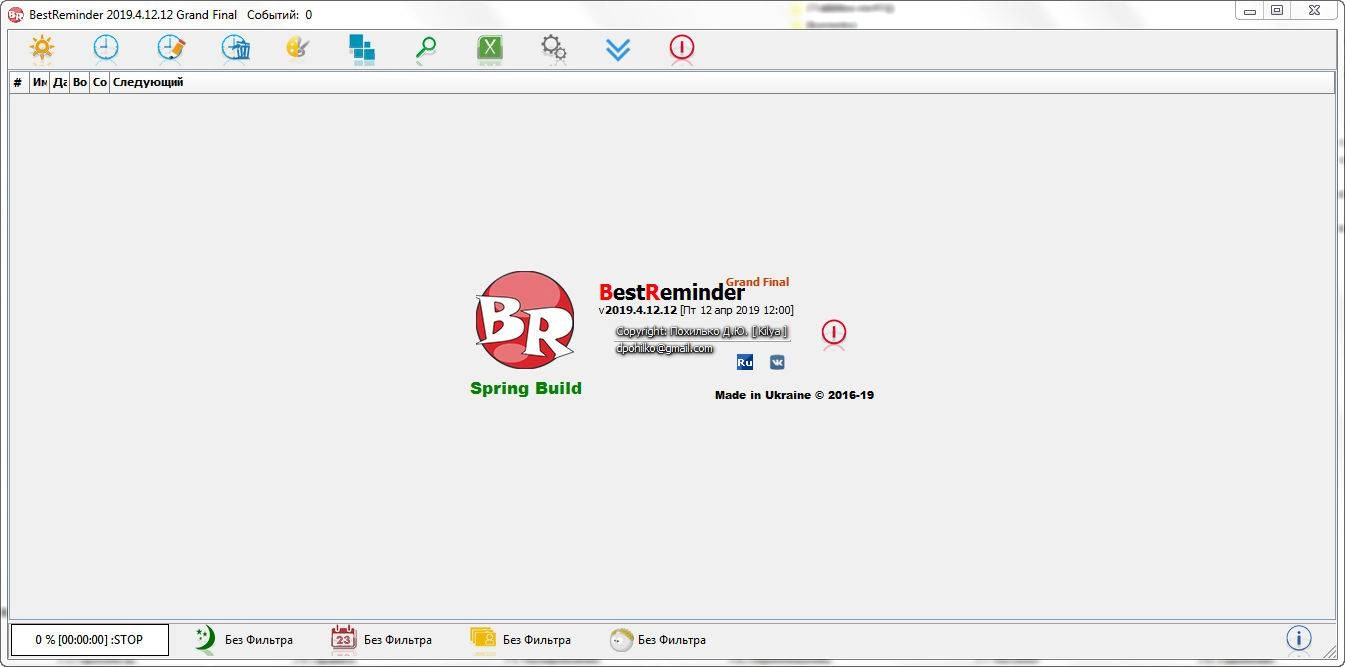Click 'Без Фильтра' beside the crescent moon
Viewport: 1345px width, 667px height.
(x=259, y=640)
